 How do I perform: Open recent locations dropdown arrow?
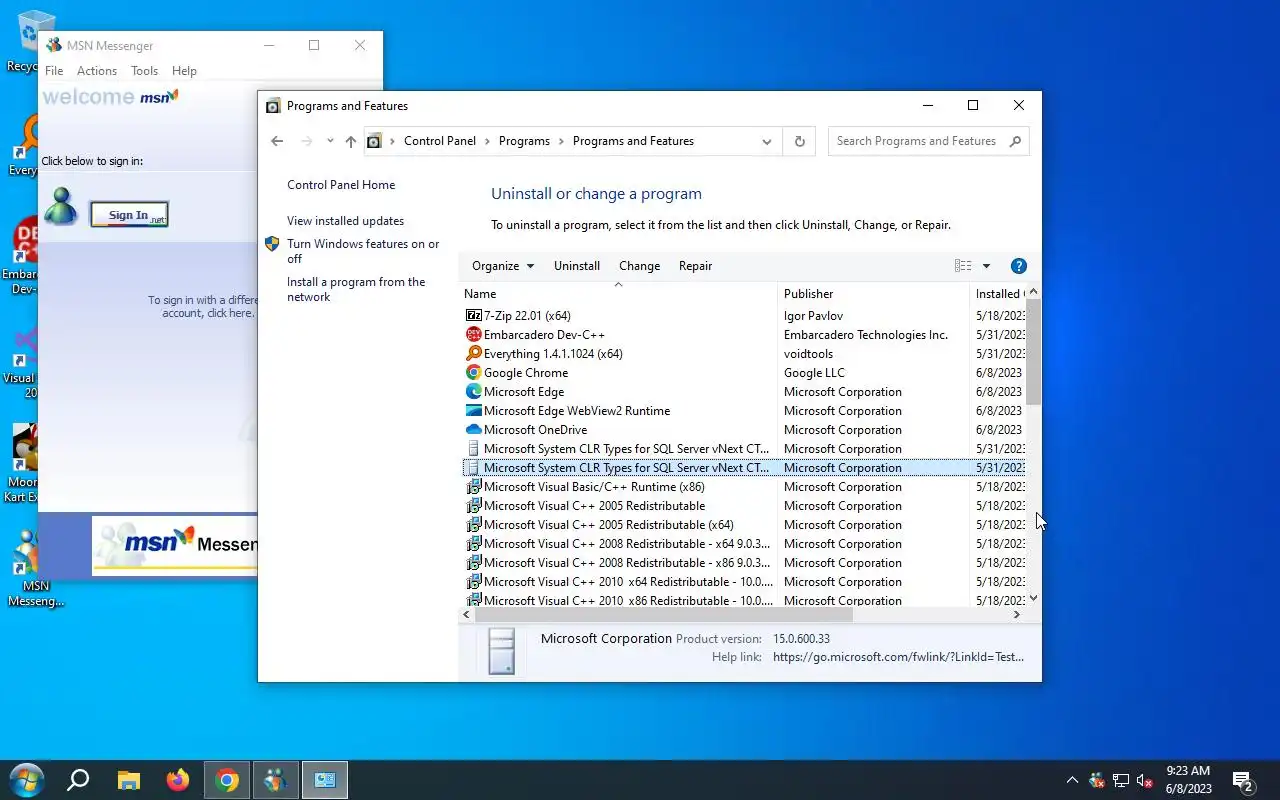pos(330,141)
